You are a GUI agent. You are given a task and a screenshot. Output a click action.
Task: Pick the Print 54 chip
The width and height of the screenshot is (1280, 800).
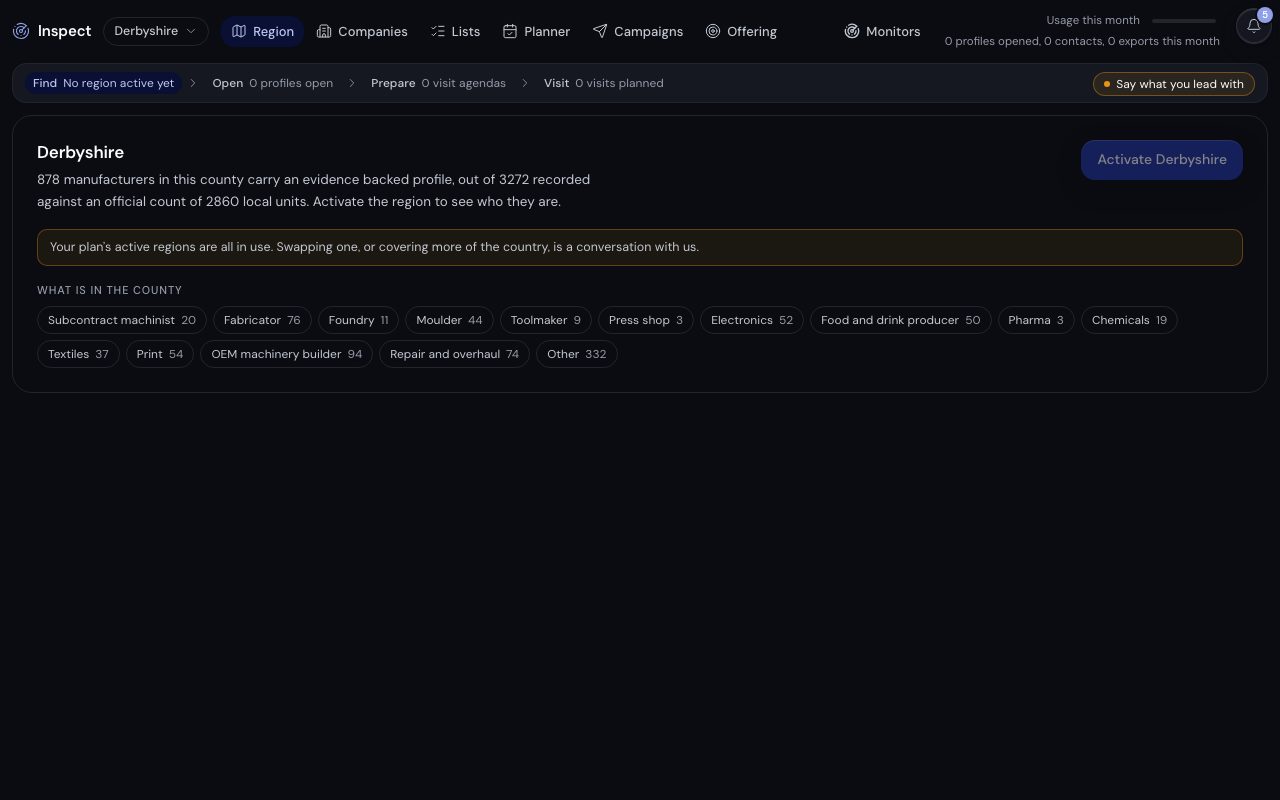[160, 354]
